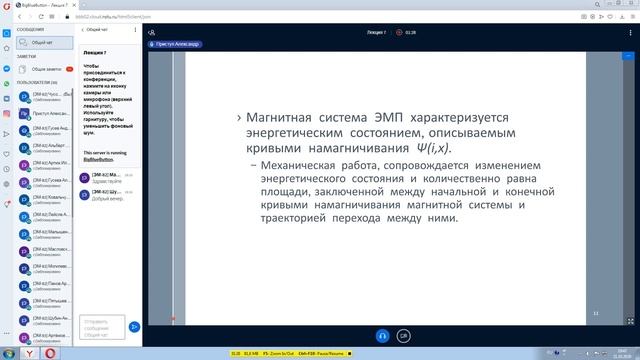Click the chat message input field
The height and width of the screenshot is (360, 640).
click(102, 327)
